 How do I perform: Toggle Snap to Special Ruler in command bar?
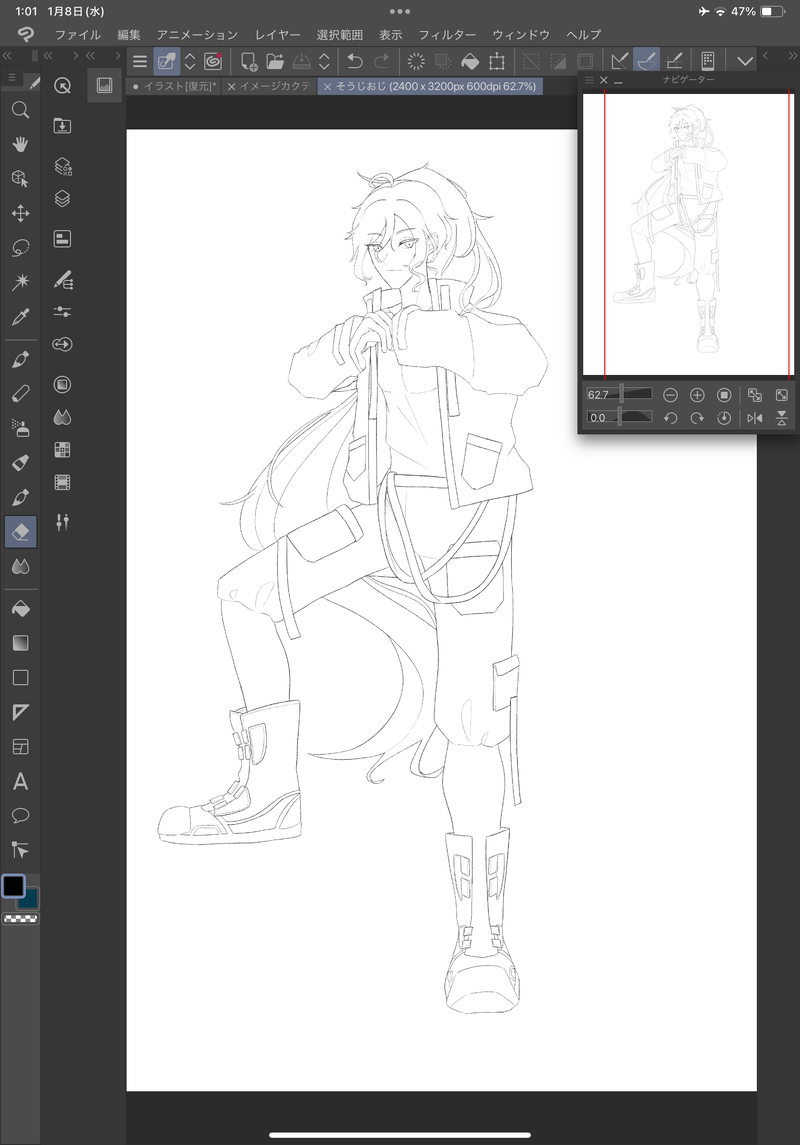pyautogui.click(x=647, y=61)
